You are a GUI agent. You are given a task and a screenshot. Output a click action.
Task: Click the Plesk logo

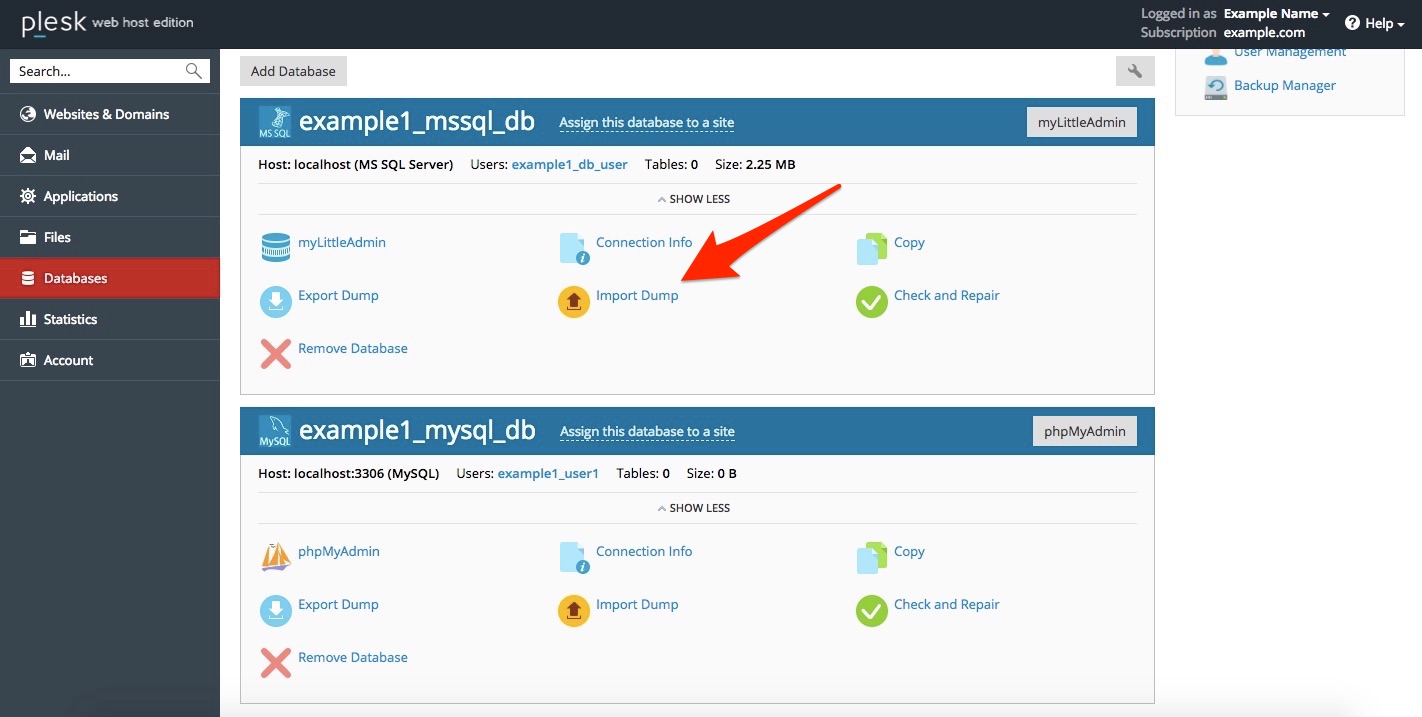[53, 23]
